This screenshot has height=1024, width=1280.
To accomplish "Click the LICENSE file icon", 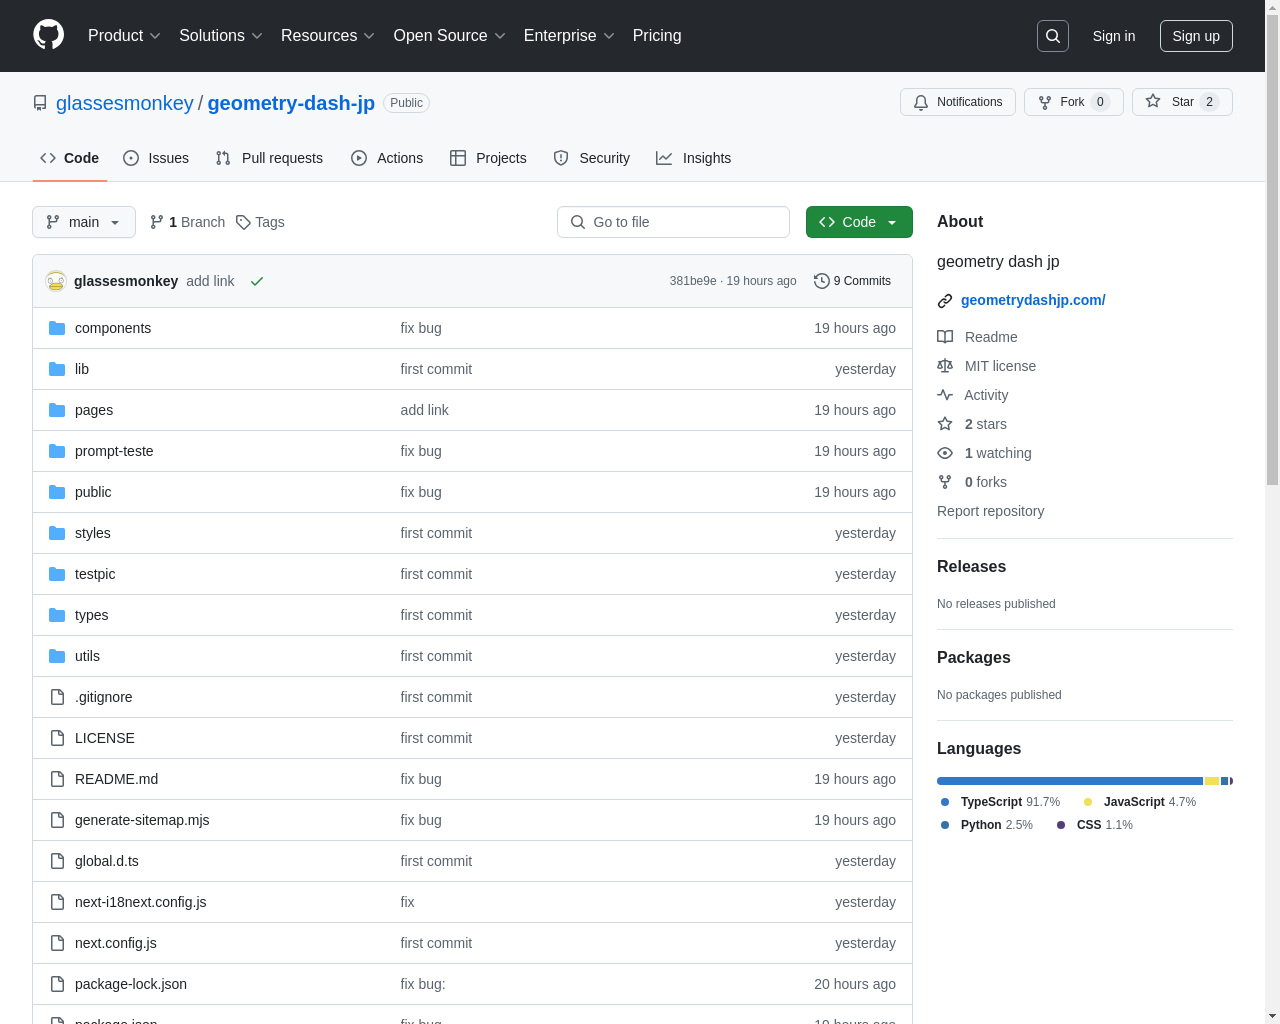I will click(57, 738).
